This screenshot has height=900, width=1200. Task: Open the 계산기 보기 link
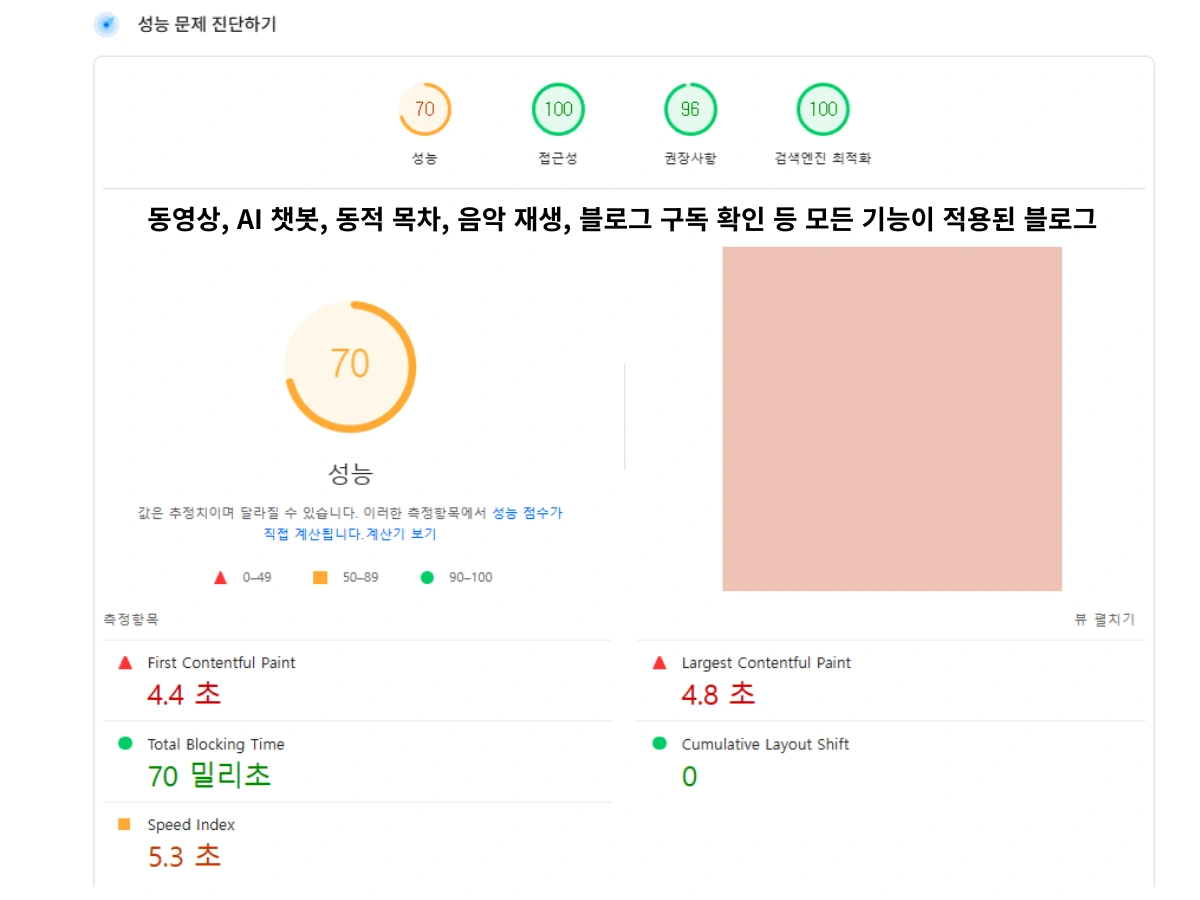point(401,534)
